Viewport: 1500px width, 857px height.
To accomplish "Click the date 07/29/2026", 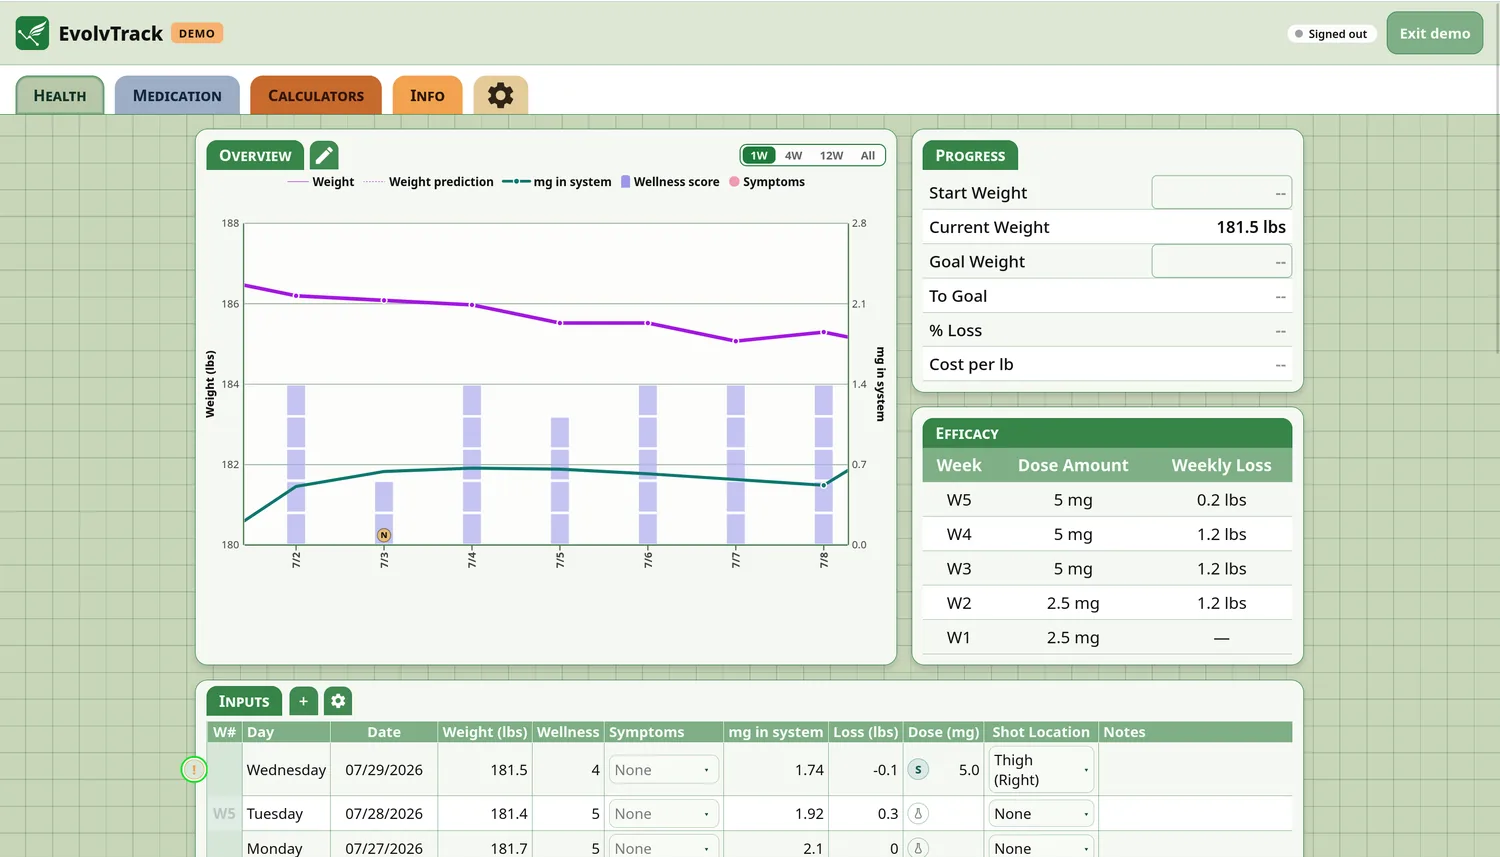I will pos(384,769).
